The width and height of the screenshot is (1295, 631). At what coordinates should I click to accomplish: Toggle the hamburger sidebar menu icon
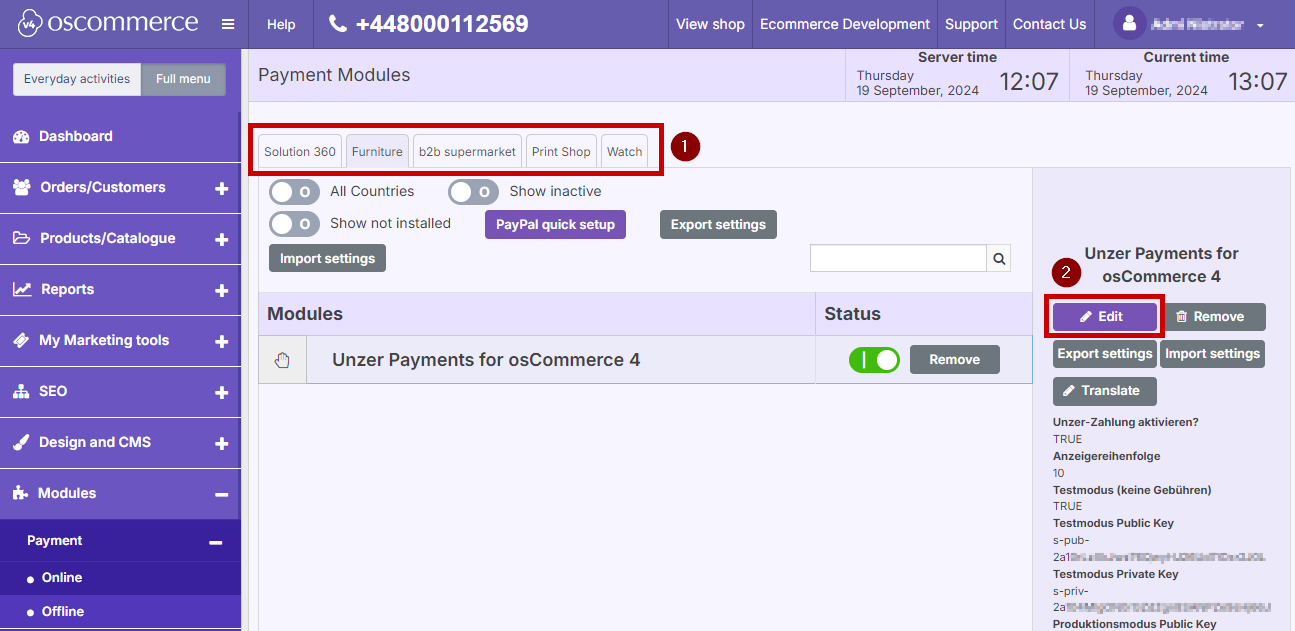(228, 24)
